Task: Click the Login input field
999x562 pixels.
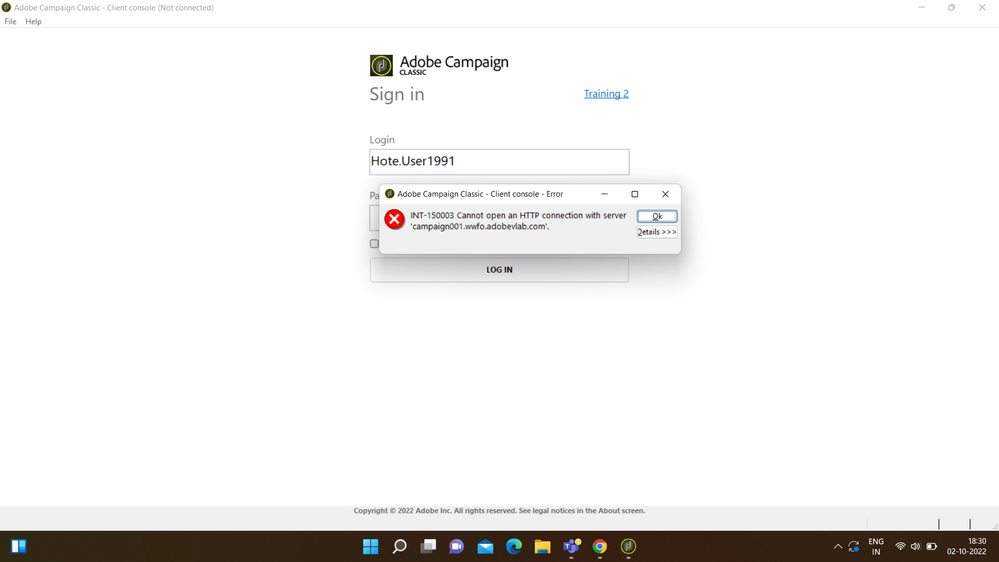Action: [499, 161]
